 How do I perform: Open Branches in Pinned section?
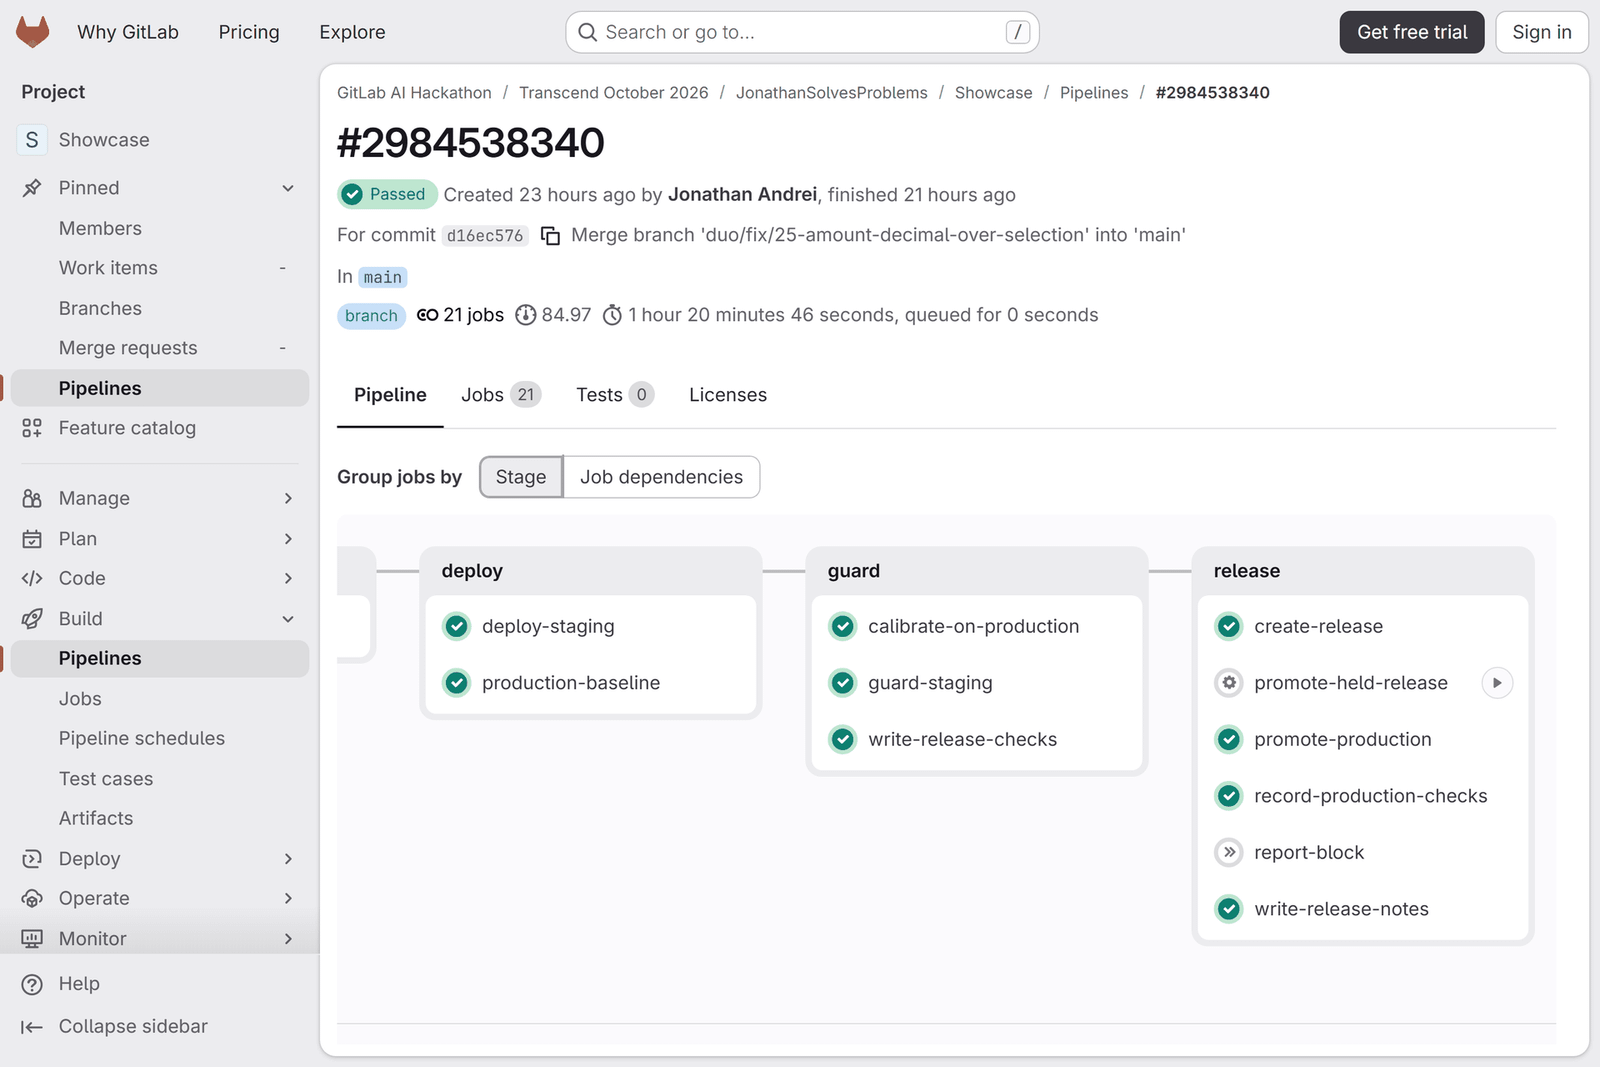[160, 308]
